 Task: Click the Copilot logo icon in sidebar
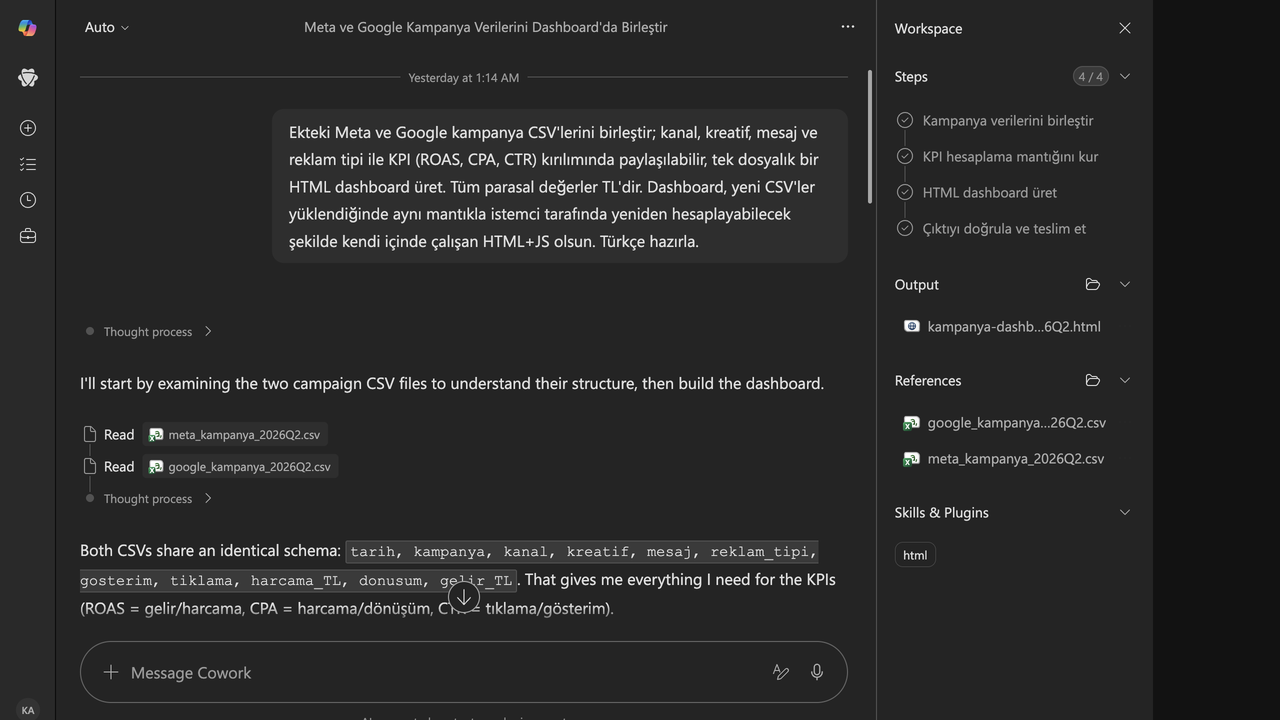click(28, 28)
